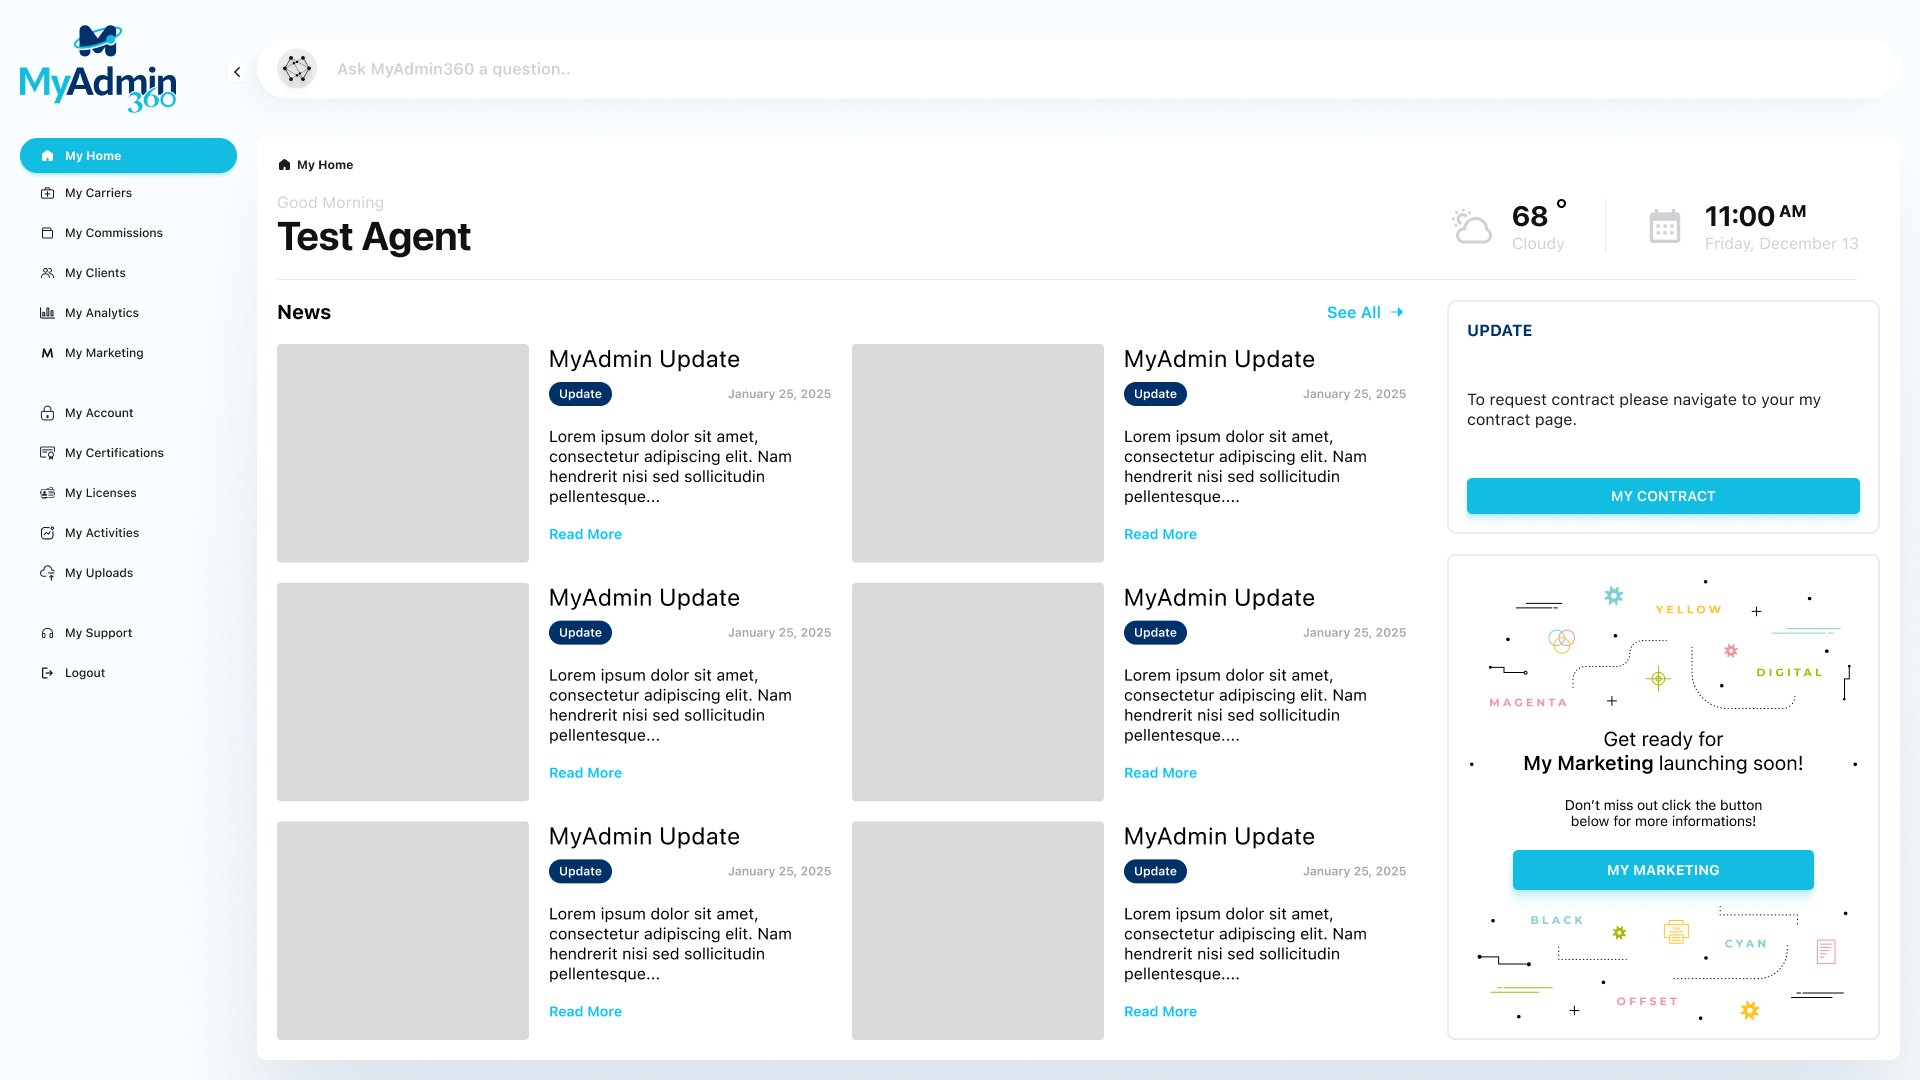Click Read More on first MyAdmin Update
Screen dimensions: 1920x1080
click(585, 534)
